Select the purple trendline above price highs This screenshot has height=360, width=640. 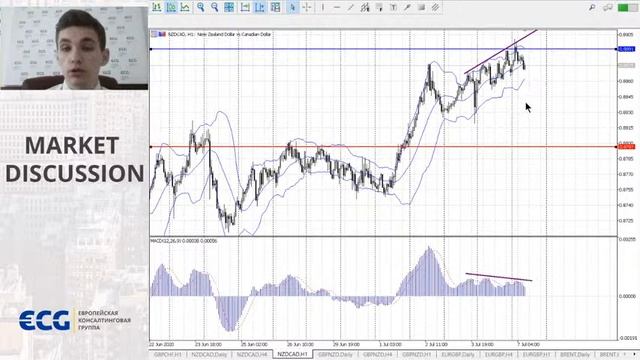[x=501, y=51]
